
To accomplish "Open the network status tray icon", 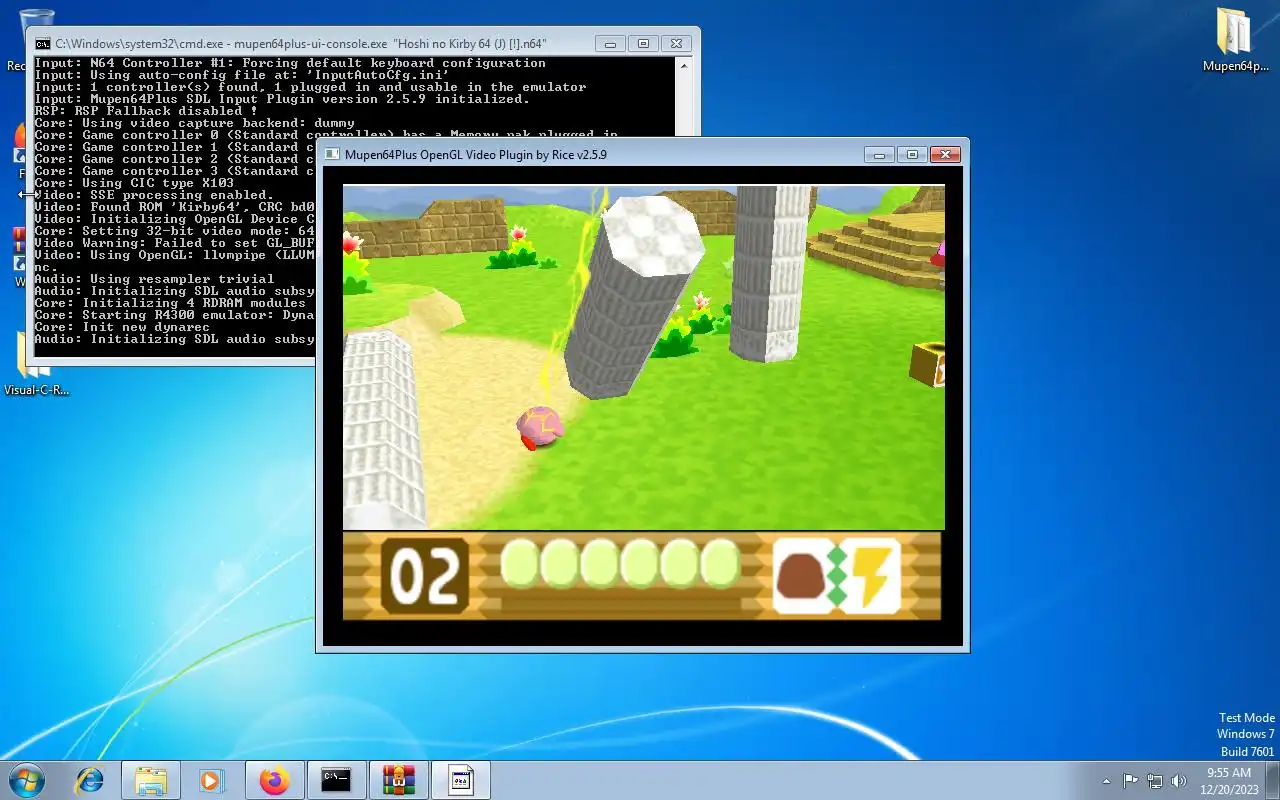I will pyautogui.click(x=1155, y=781).
